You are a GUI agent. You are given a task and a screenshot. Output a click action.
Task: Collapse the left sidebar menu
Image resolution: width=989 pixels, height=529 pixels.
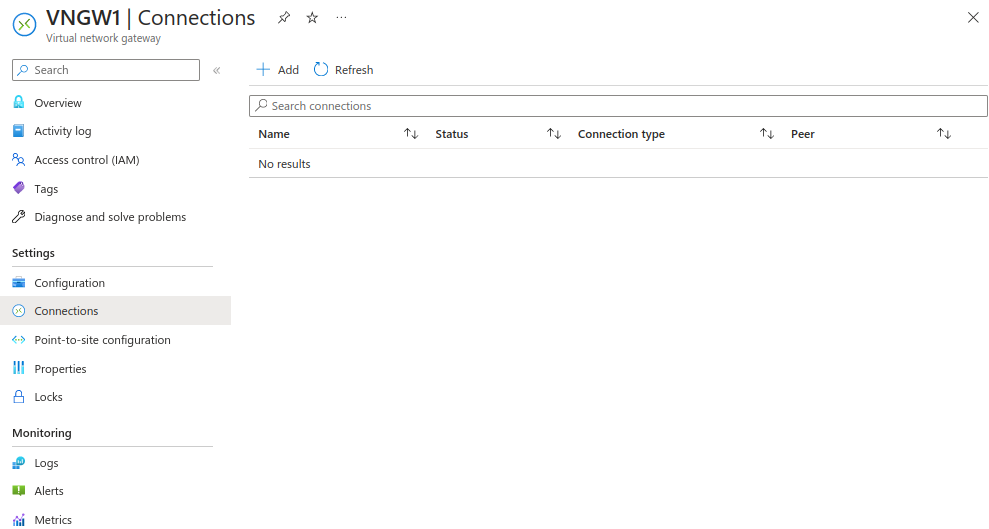click(x=216, y=70)
